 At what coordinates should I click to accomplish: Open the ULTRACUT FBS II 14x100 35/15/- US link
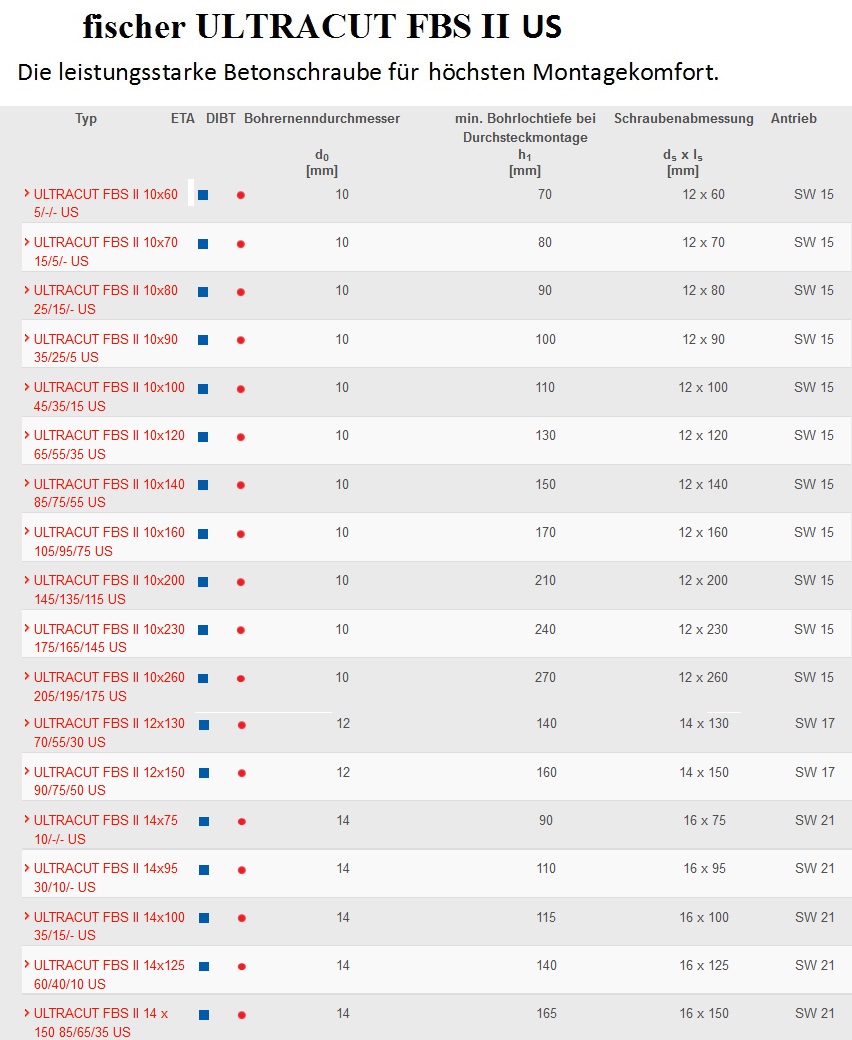(x=109, y=926)
